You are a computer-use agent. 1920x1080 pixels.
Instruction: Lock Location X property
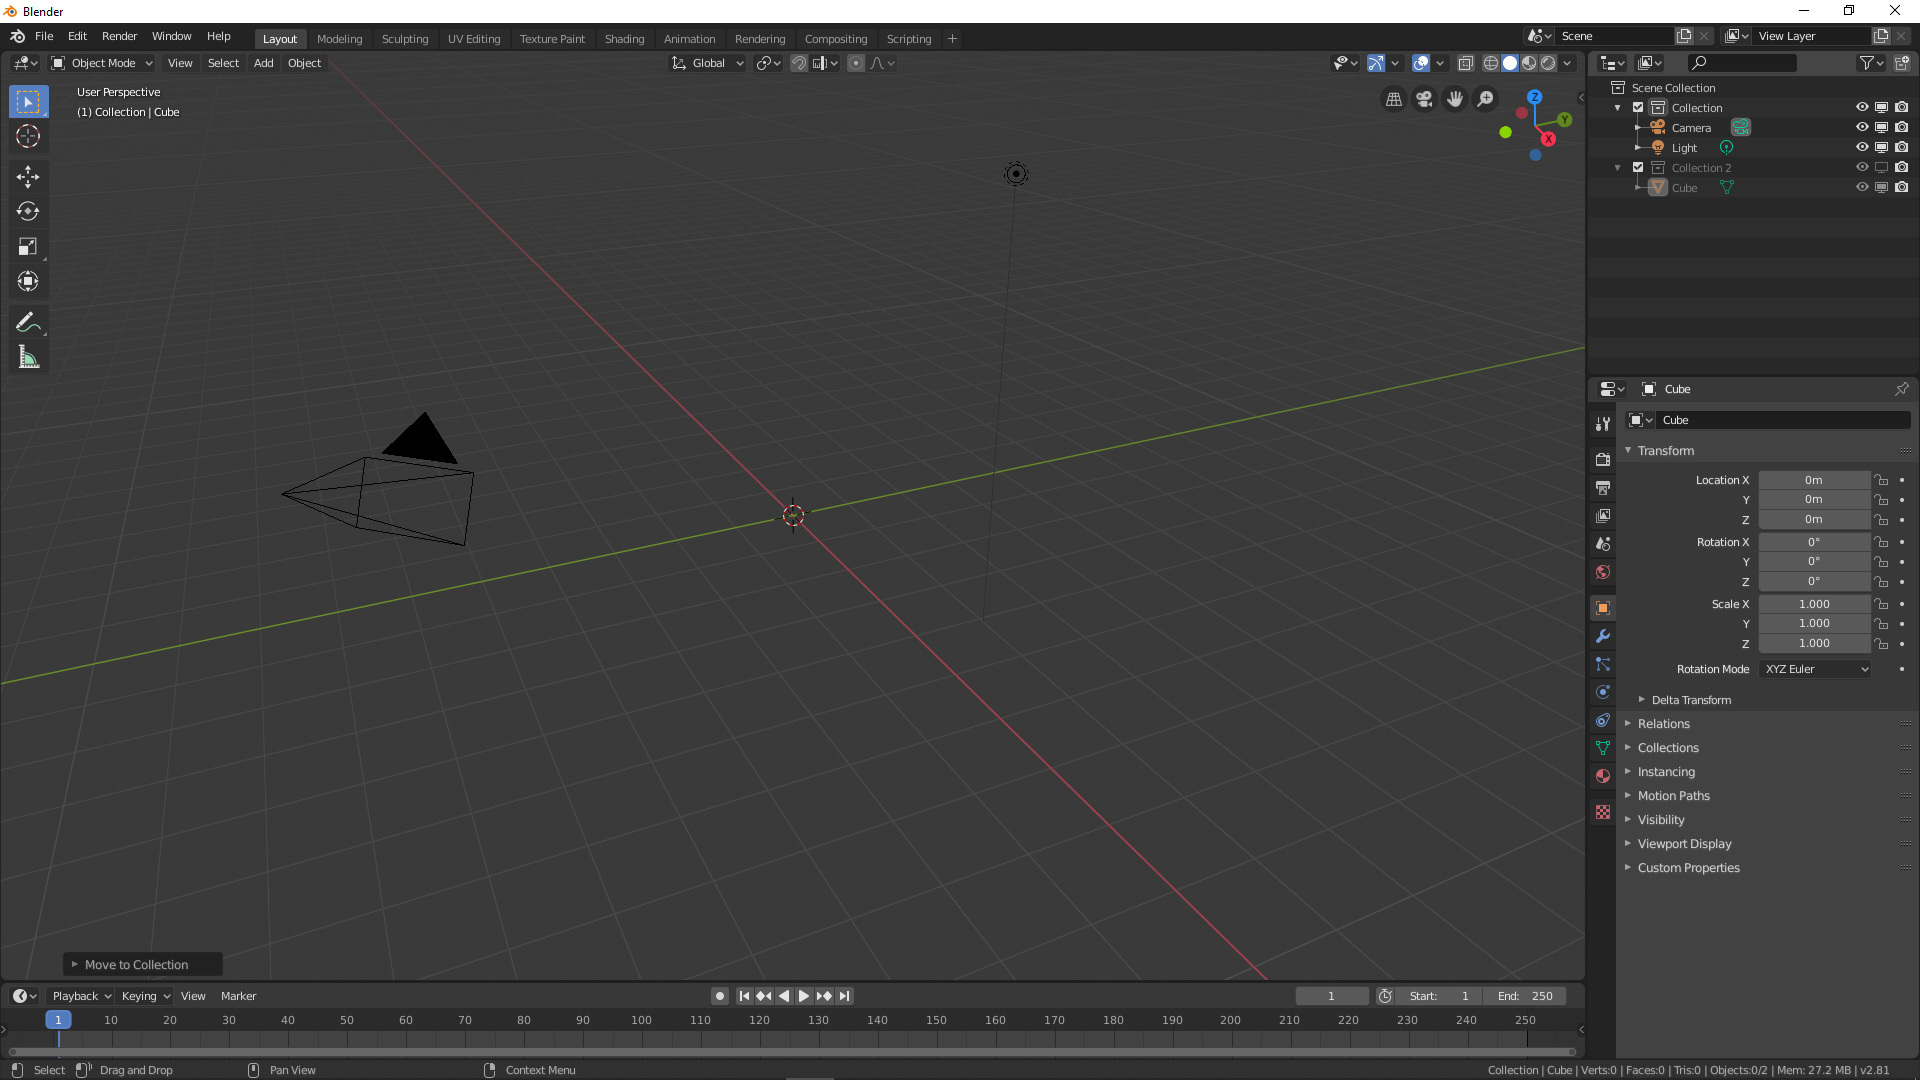[x=1881, y=480]
